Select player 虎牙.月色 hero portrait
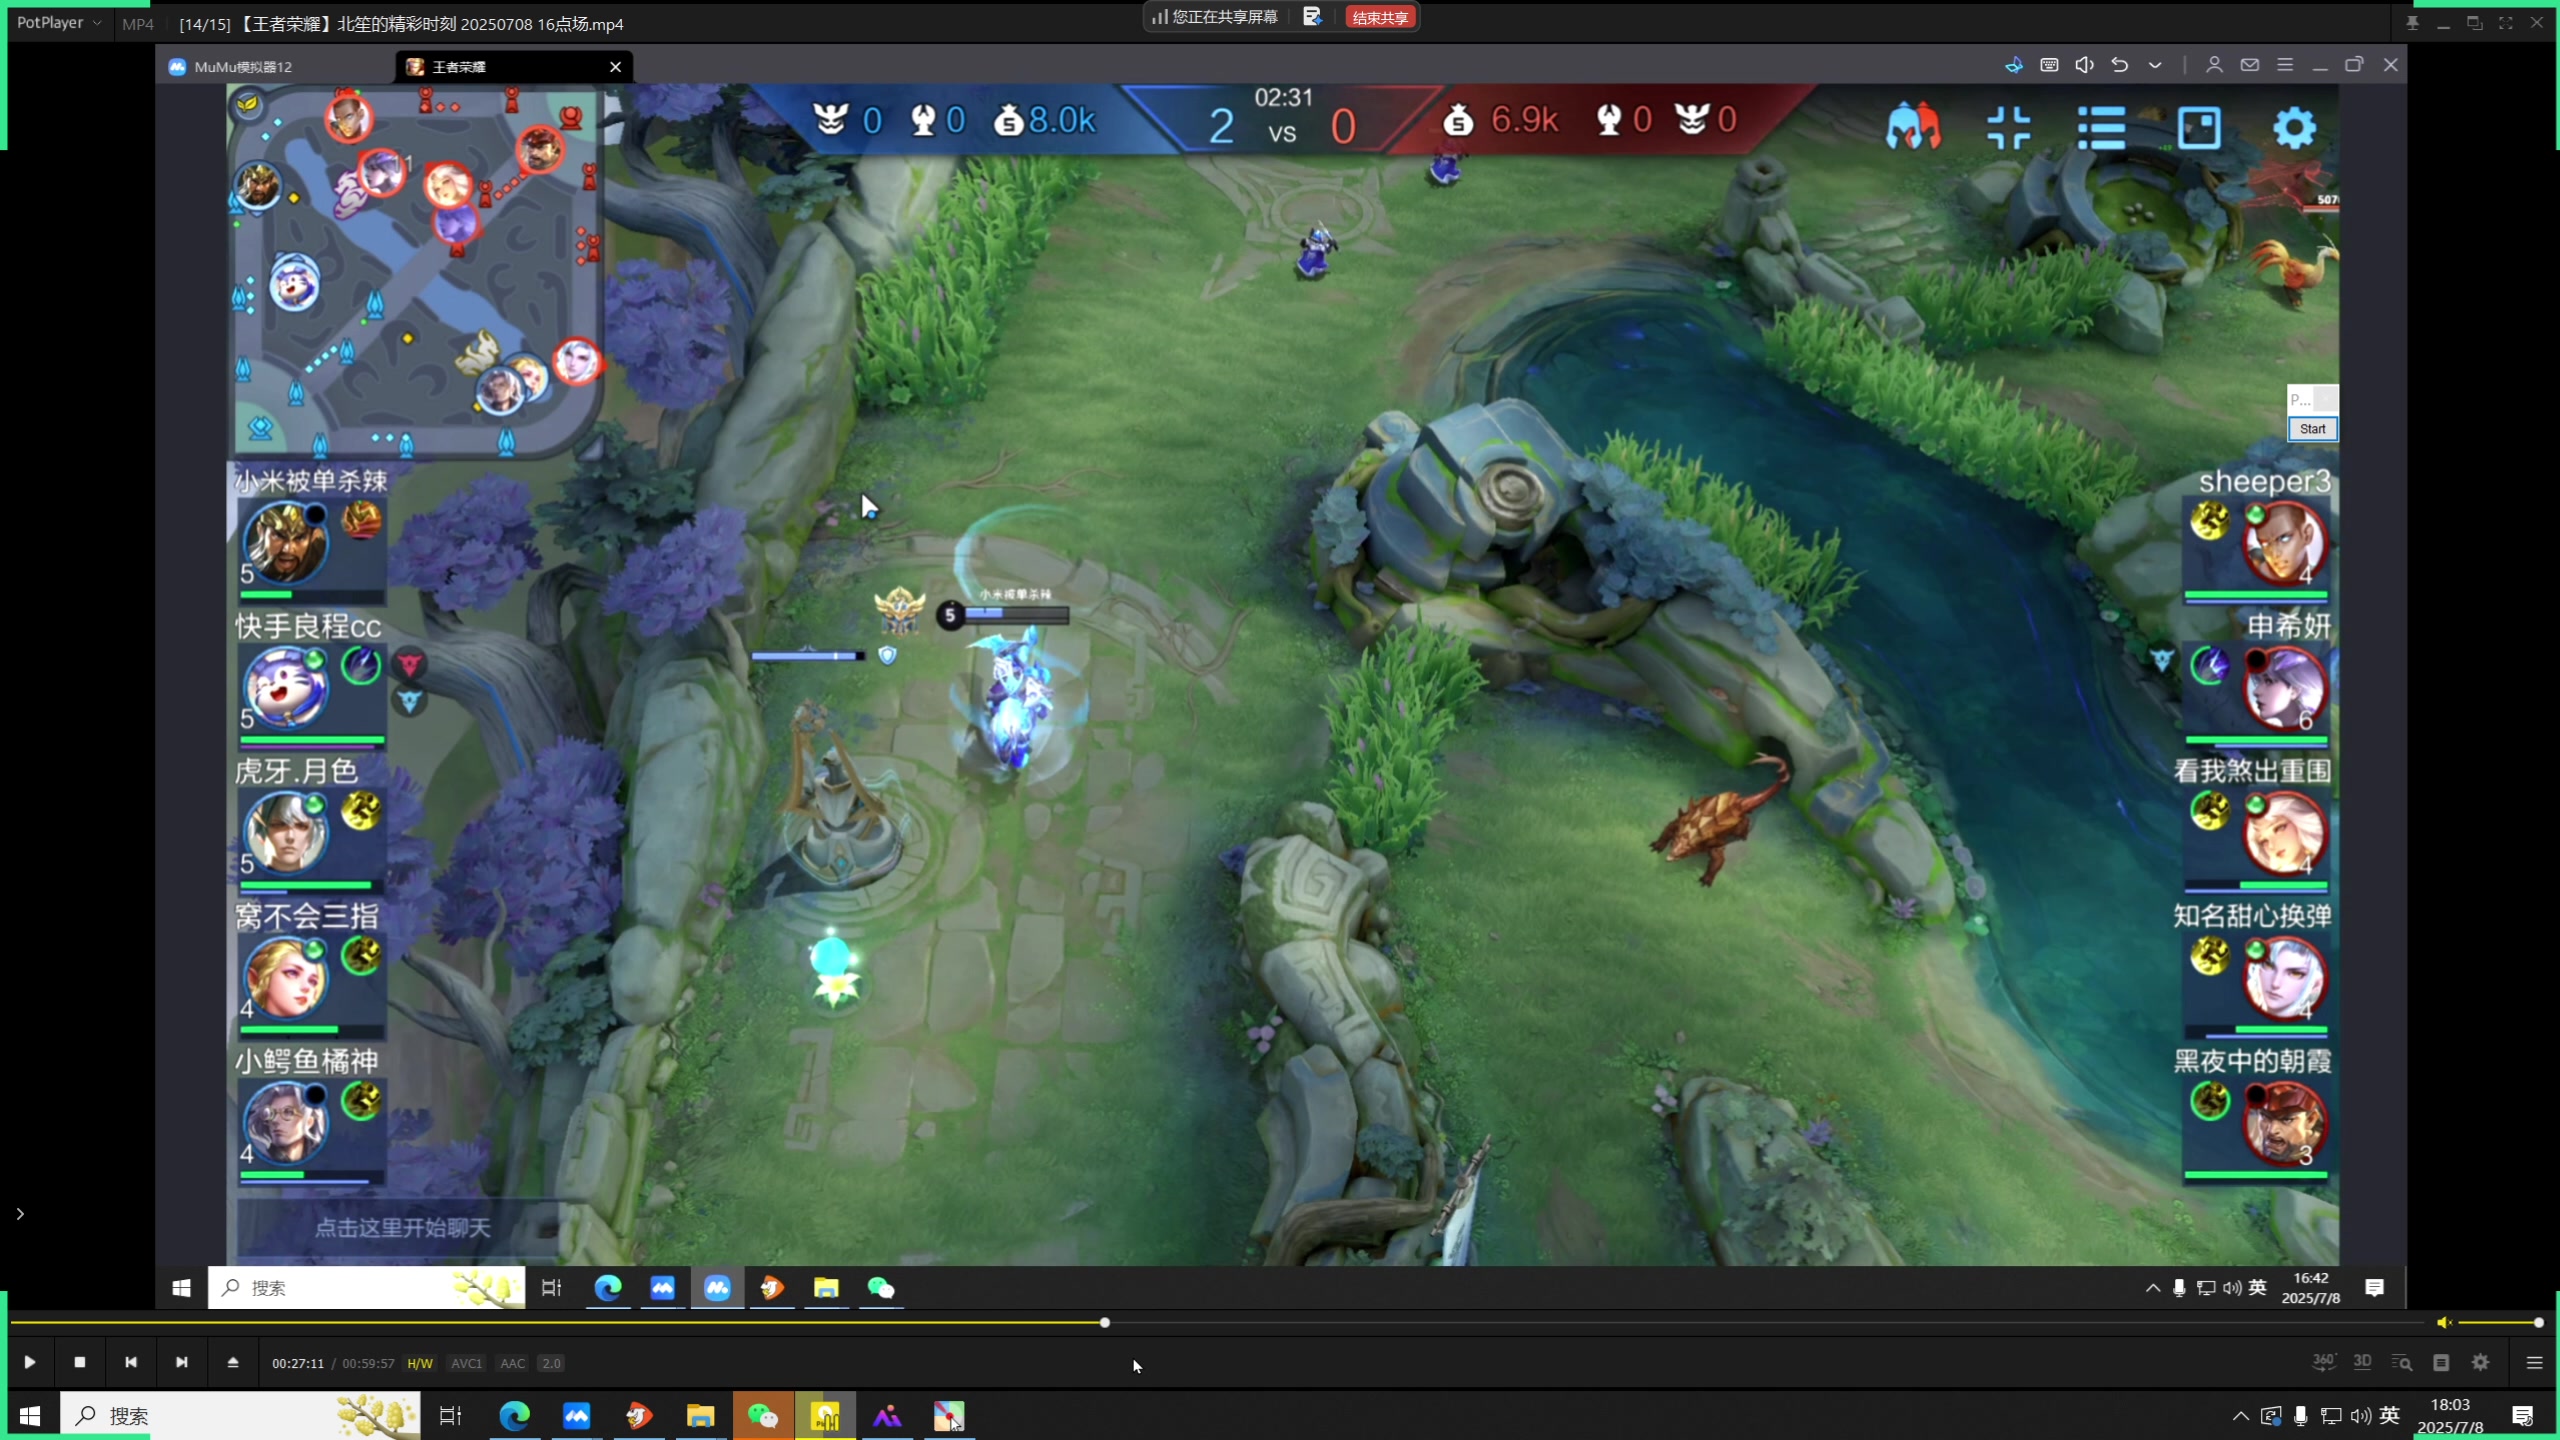Image resolution: width=2560 pixels, height=1440 pixels. (285, 832)
